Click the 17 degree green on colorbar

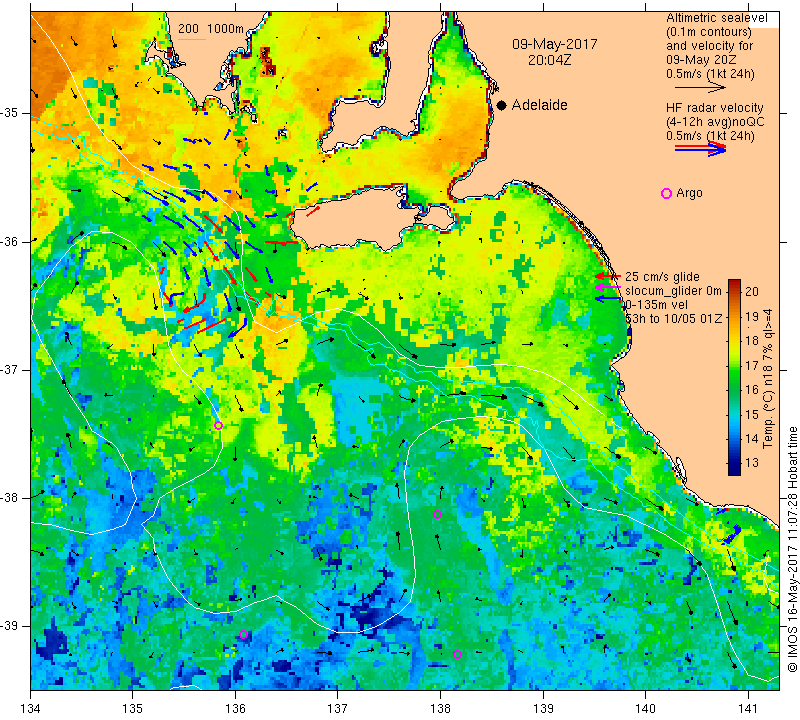[x=734, y=365]
